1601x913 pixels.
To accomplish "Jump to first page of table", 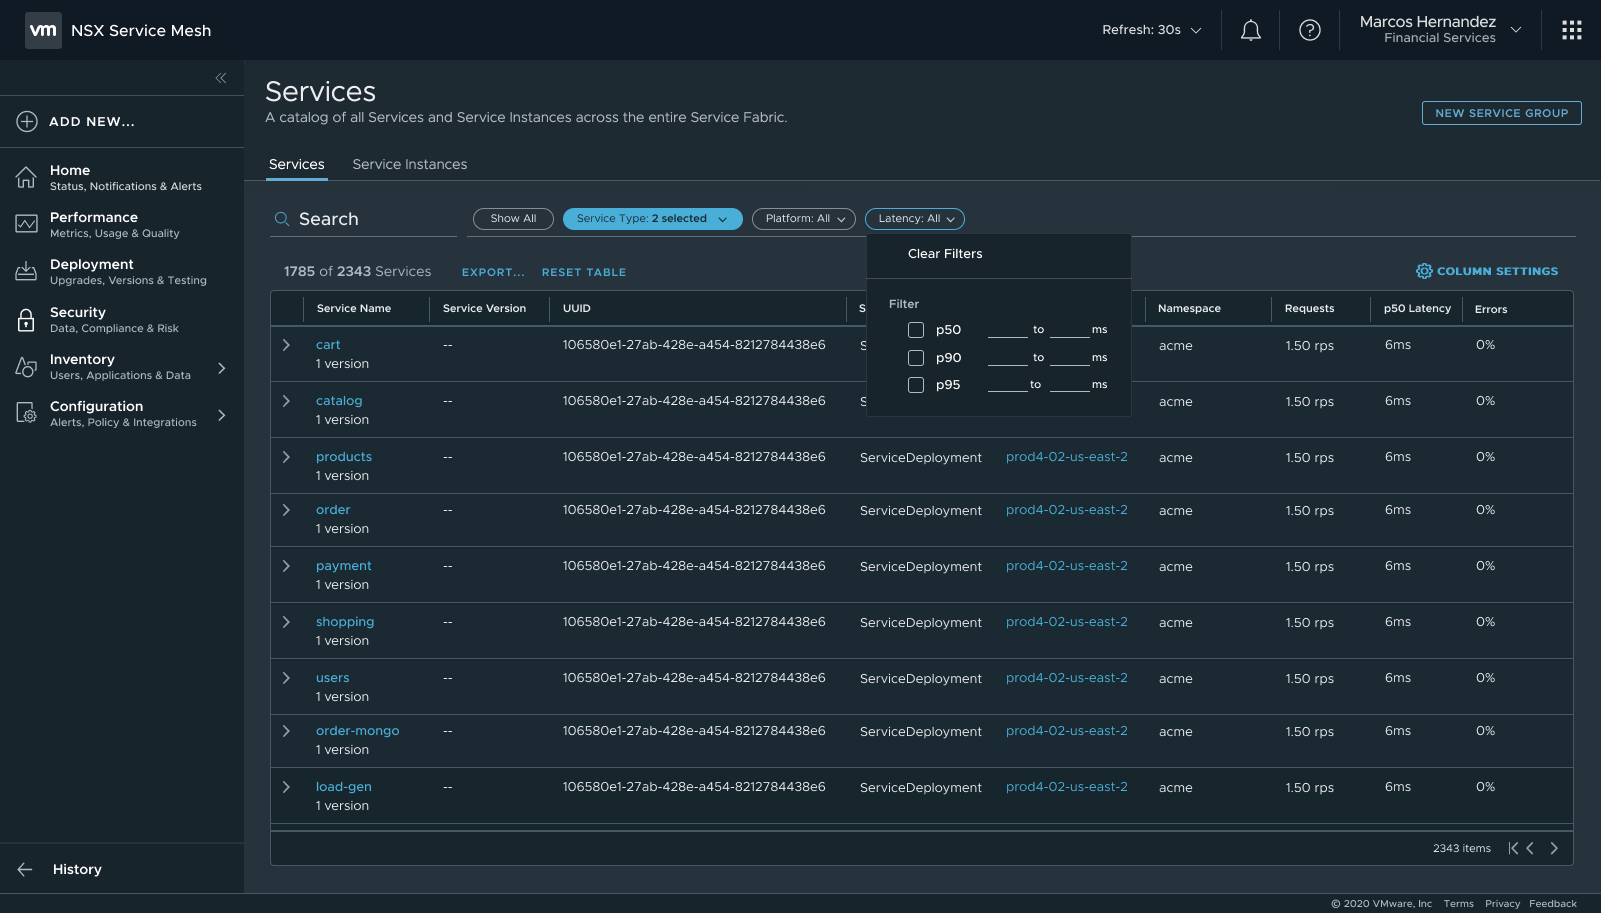I will coord(1513,848).
